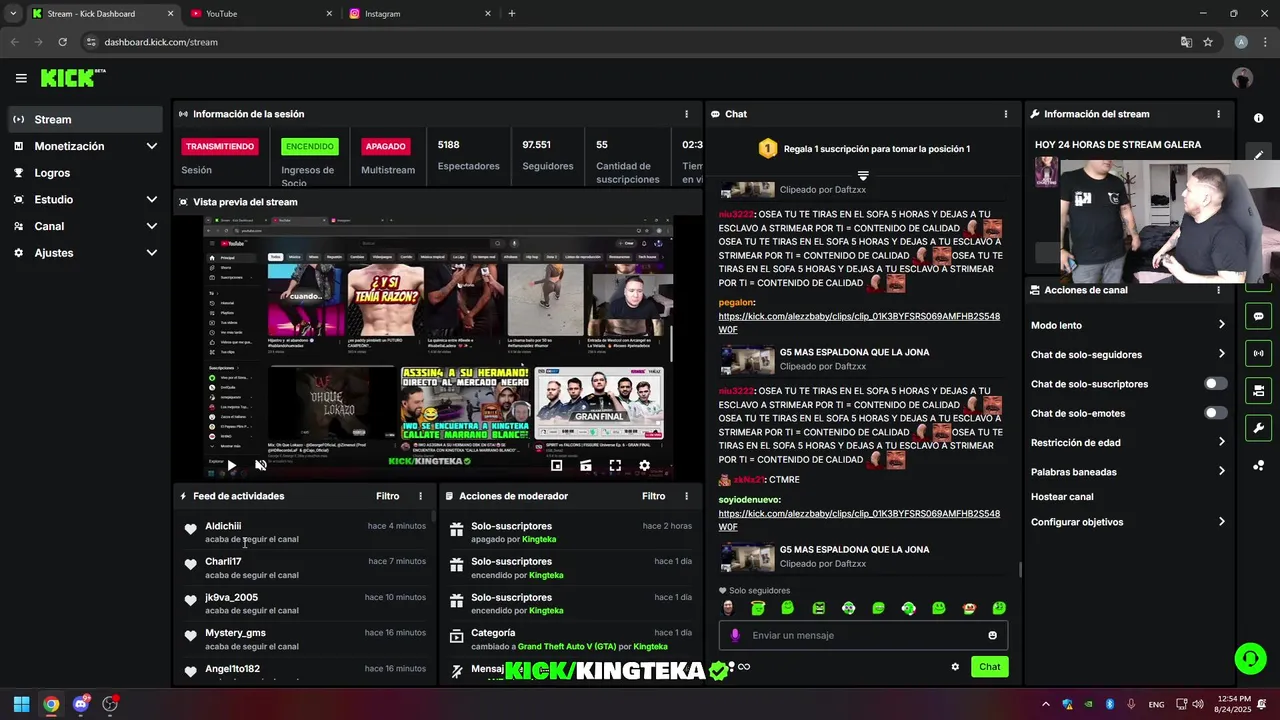The width and height of the screenshot is (1280, 720).
Task: Toggle theater mode on the stream preview
Action: pyautogui.click(x=586, y=465)
